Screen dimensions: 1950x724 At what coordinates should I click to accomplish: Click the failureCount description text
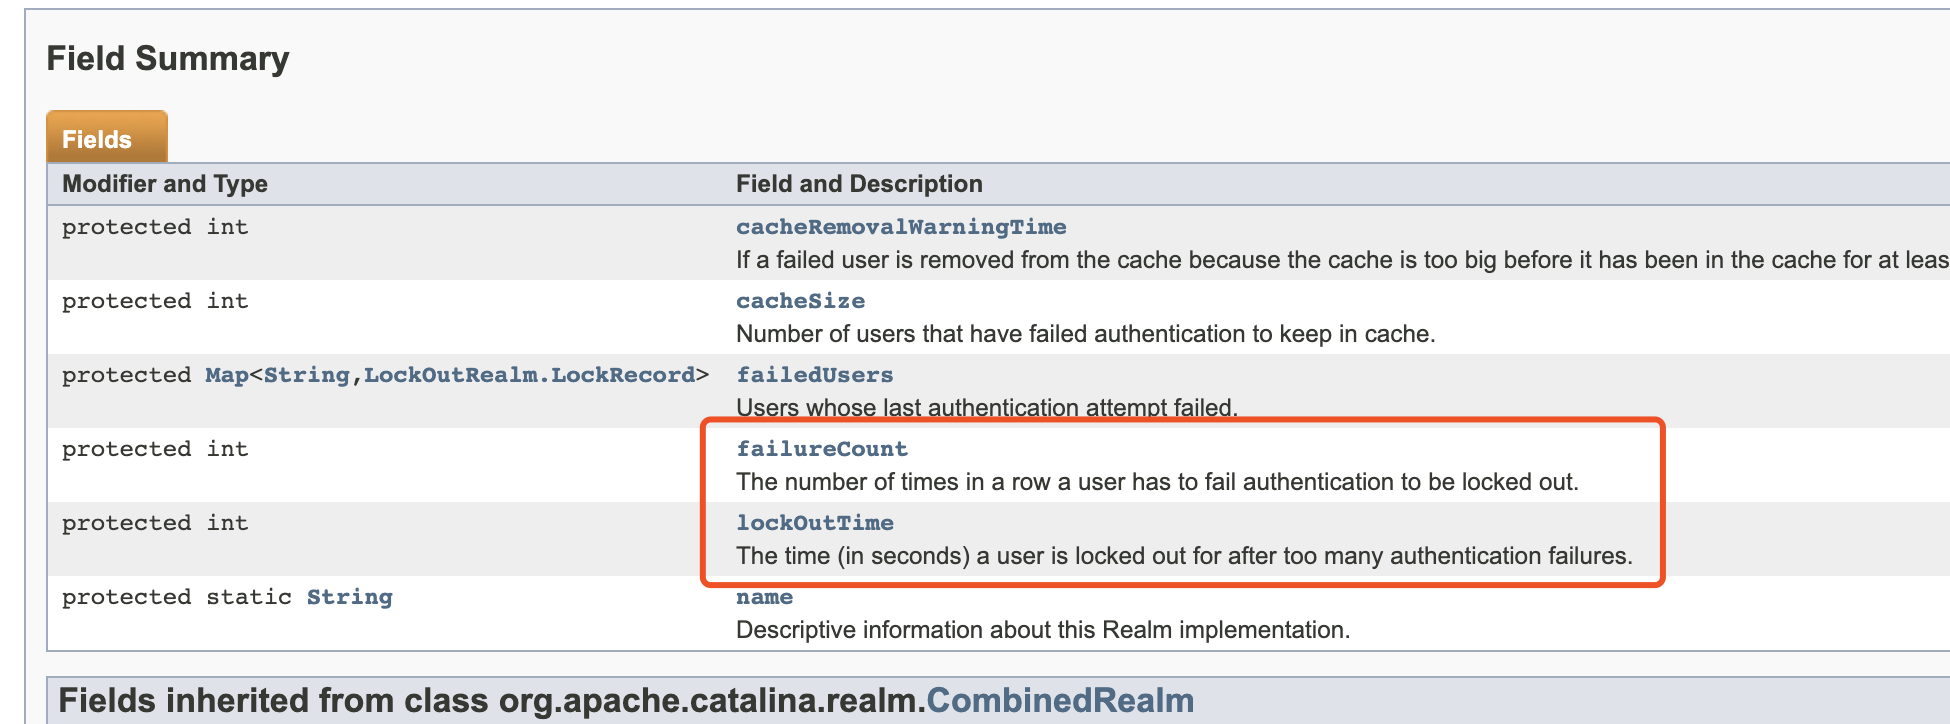[1157, 482]
